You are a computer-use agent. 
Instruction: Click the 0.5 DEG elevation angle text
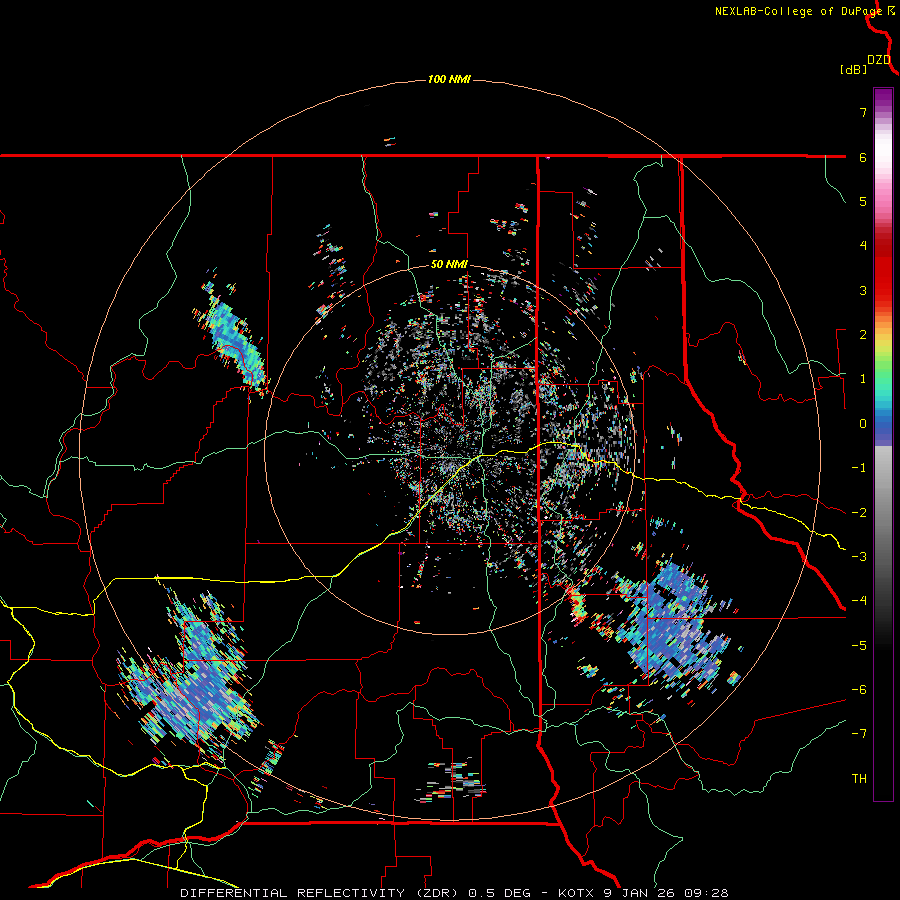coord(500,893)
